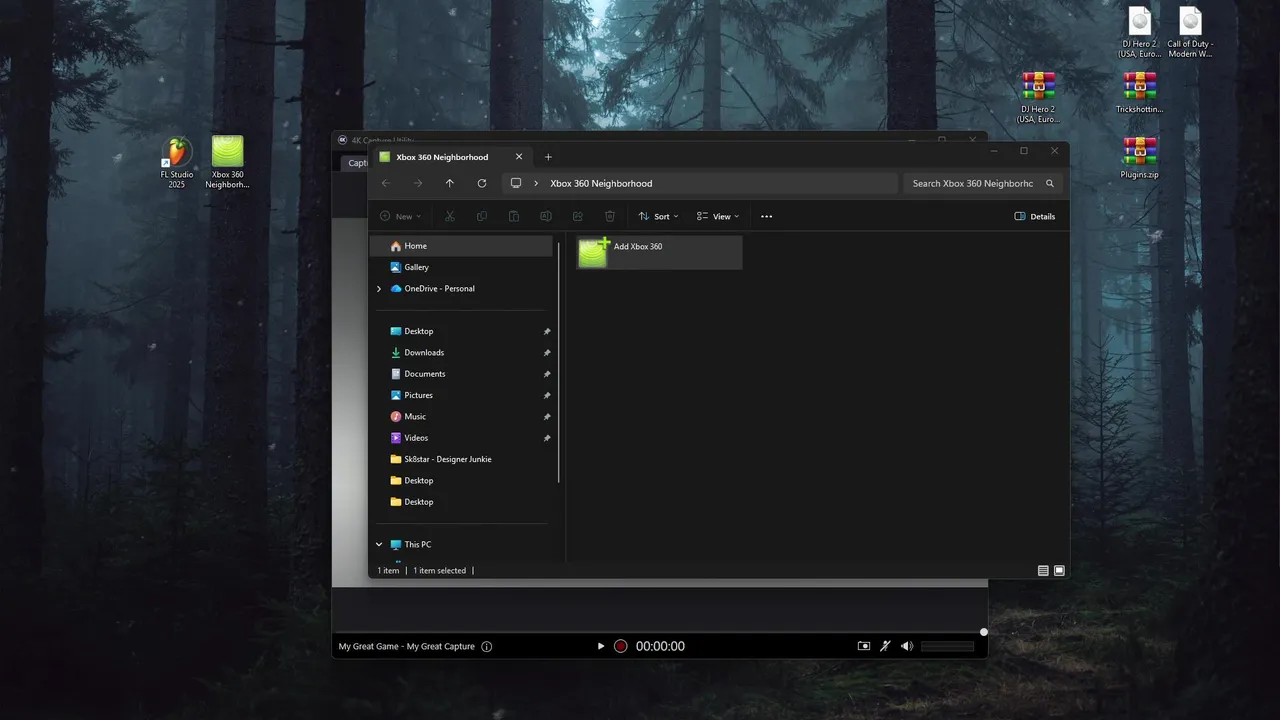Click the '1 item selected' status text

(440, 571)
